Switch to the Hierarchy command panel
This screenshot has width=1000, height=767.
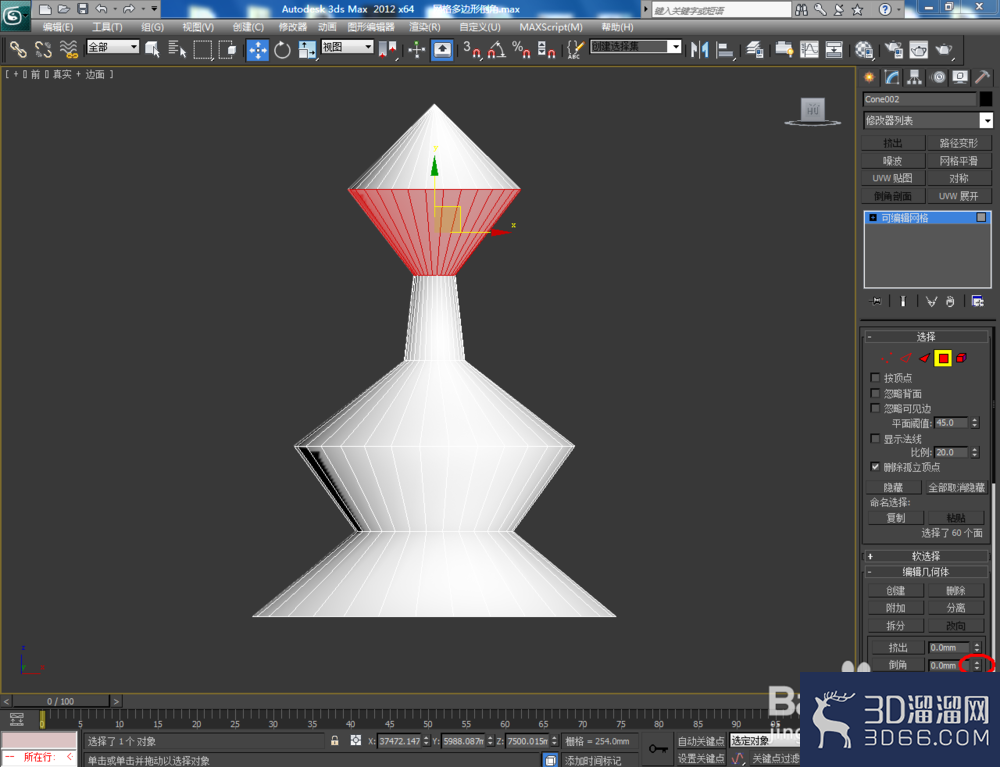click(x=915, y=78)
